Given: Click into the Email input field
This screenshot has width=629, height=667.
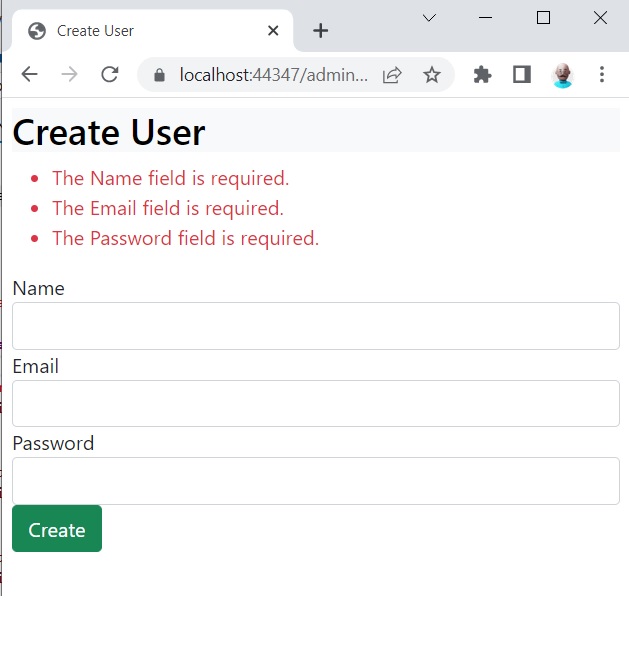Looking at the screenshot, I should [316, 403].
